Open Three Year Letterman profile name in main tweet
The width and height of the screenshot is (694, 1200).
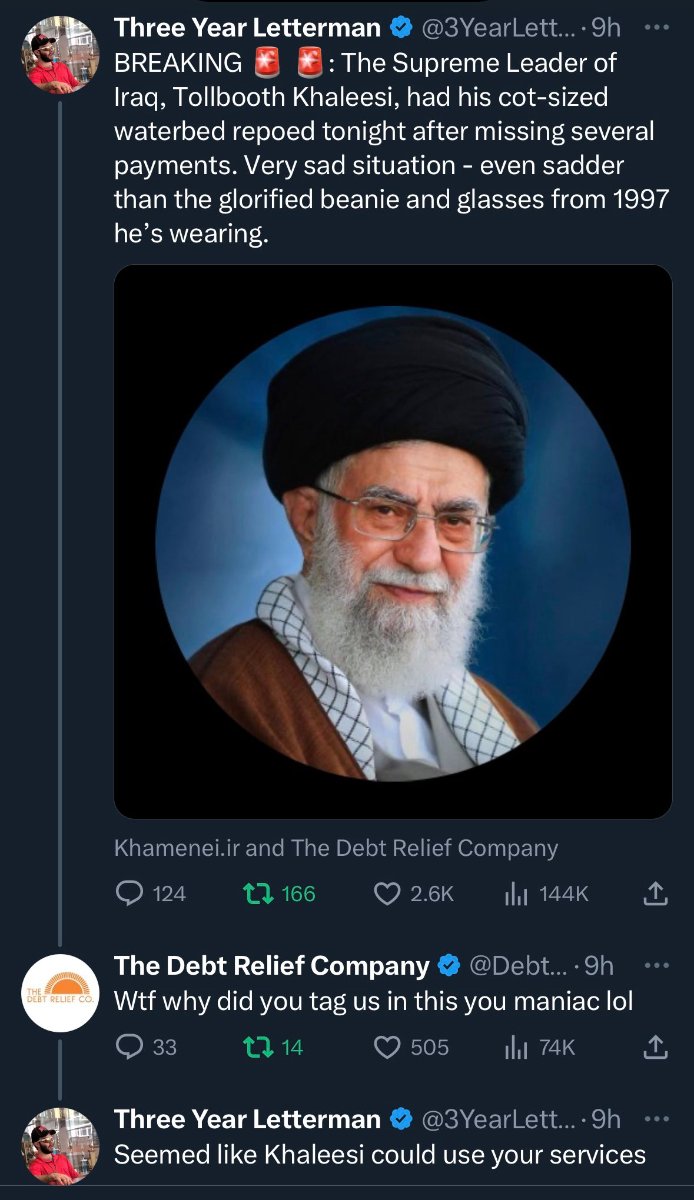coord(247,27)
